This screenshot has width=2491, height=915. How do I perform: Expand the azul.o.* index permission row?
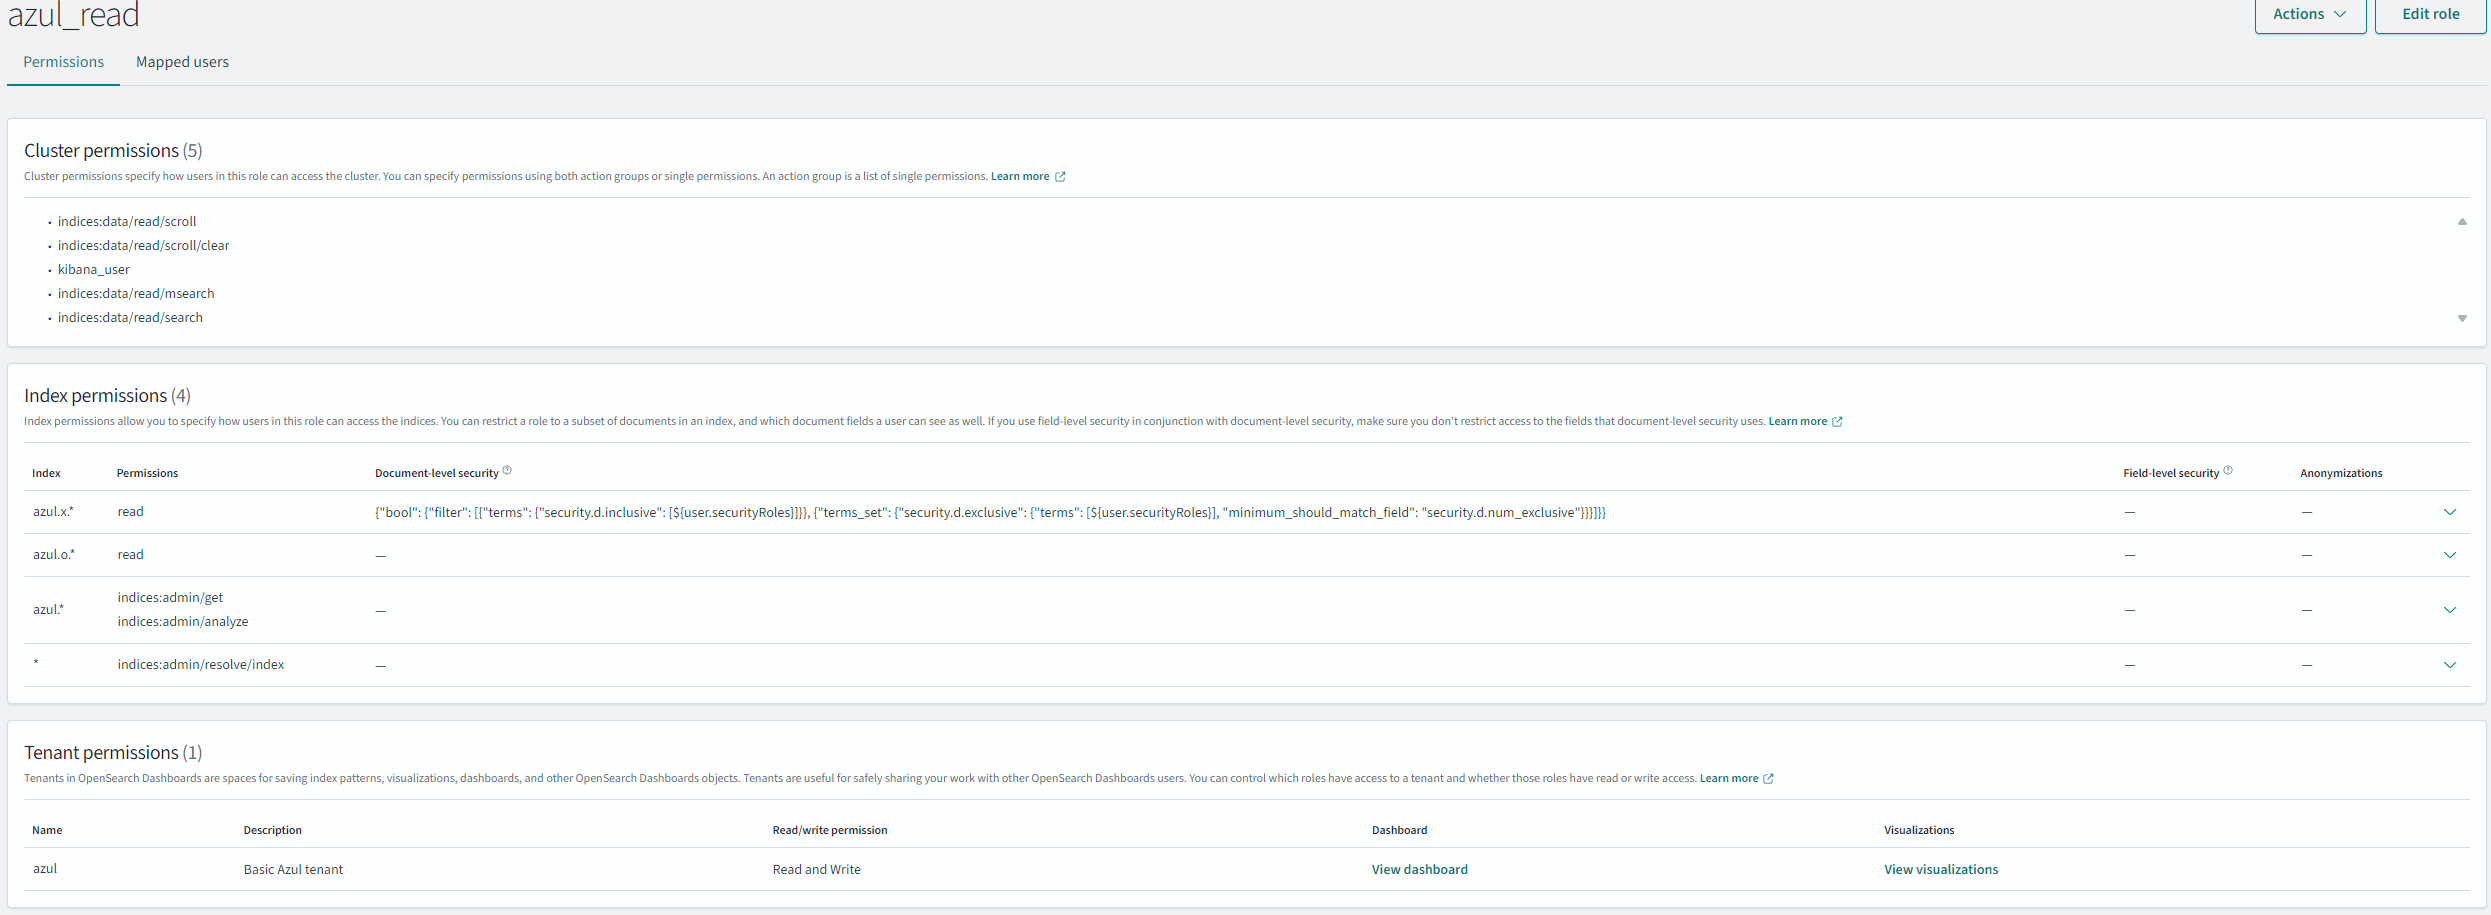2450,554
